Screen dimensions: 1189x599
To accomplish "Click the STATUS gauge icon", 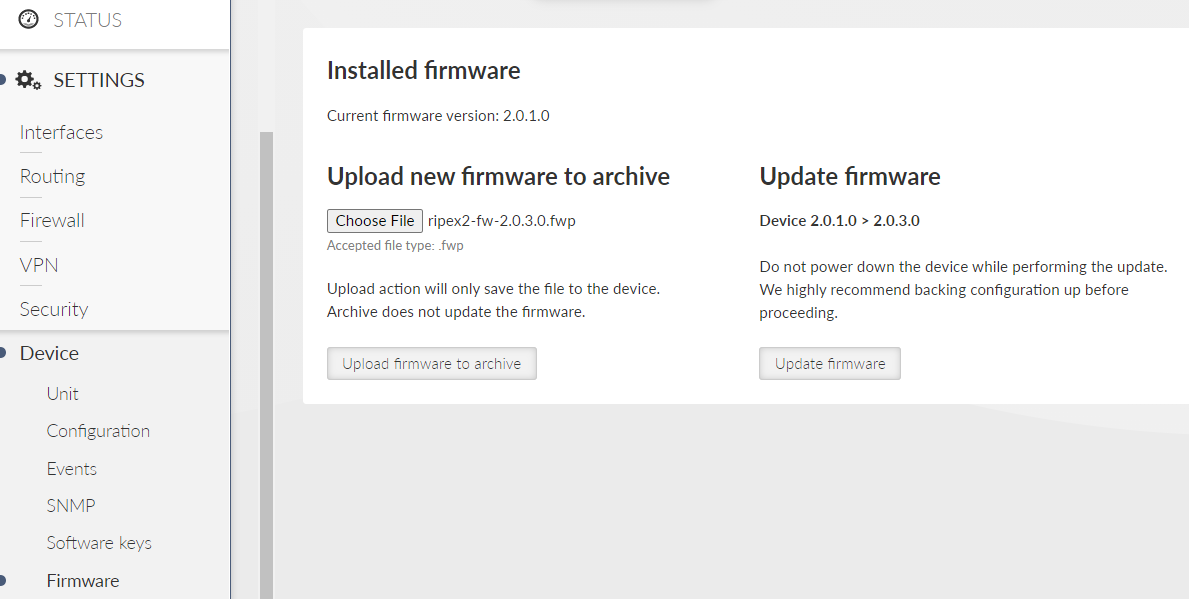I will tap(28, 19).
